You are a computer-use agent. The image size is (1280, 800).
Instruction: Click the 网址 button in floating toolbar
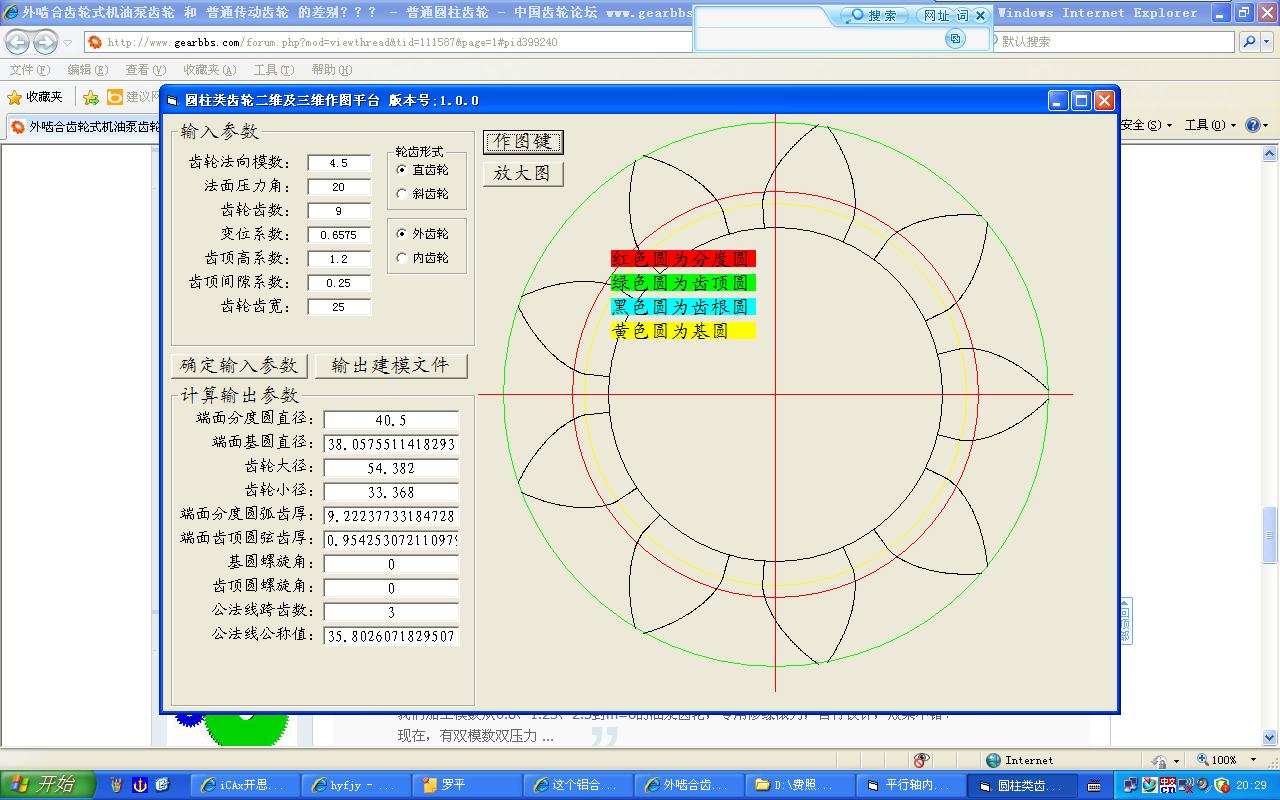tap(936, 15)
